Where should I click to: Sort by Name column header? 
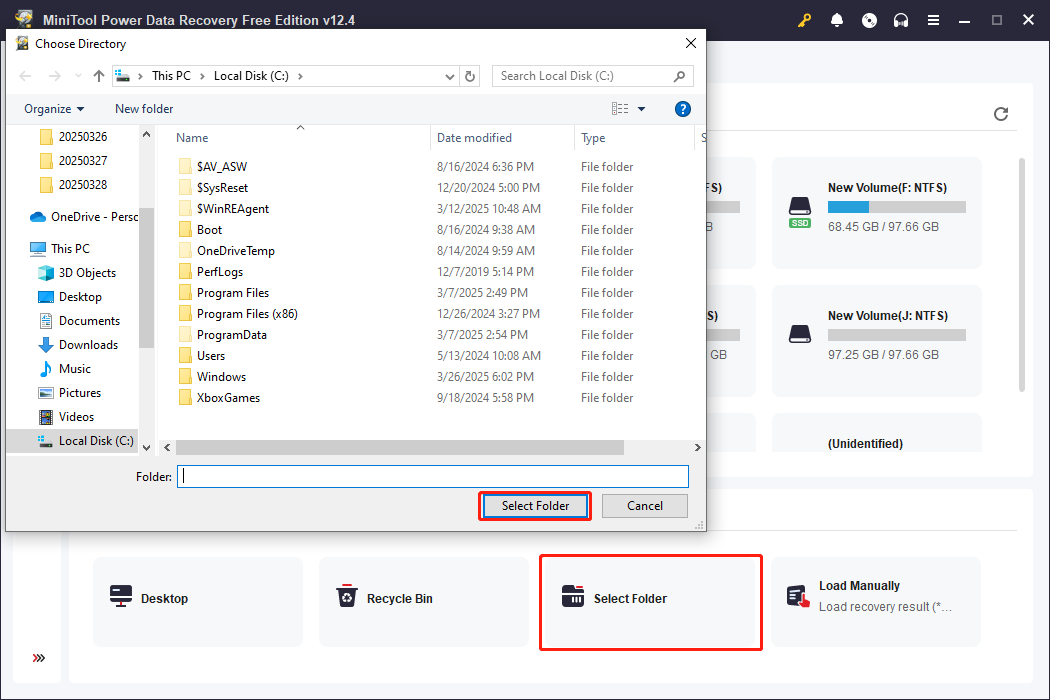click(x=192, y=137)
